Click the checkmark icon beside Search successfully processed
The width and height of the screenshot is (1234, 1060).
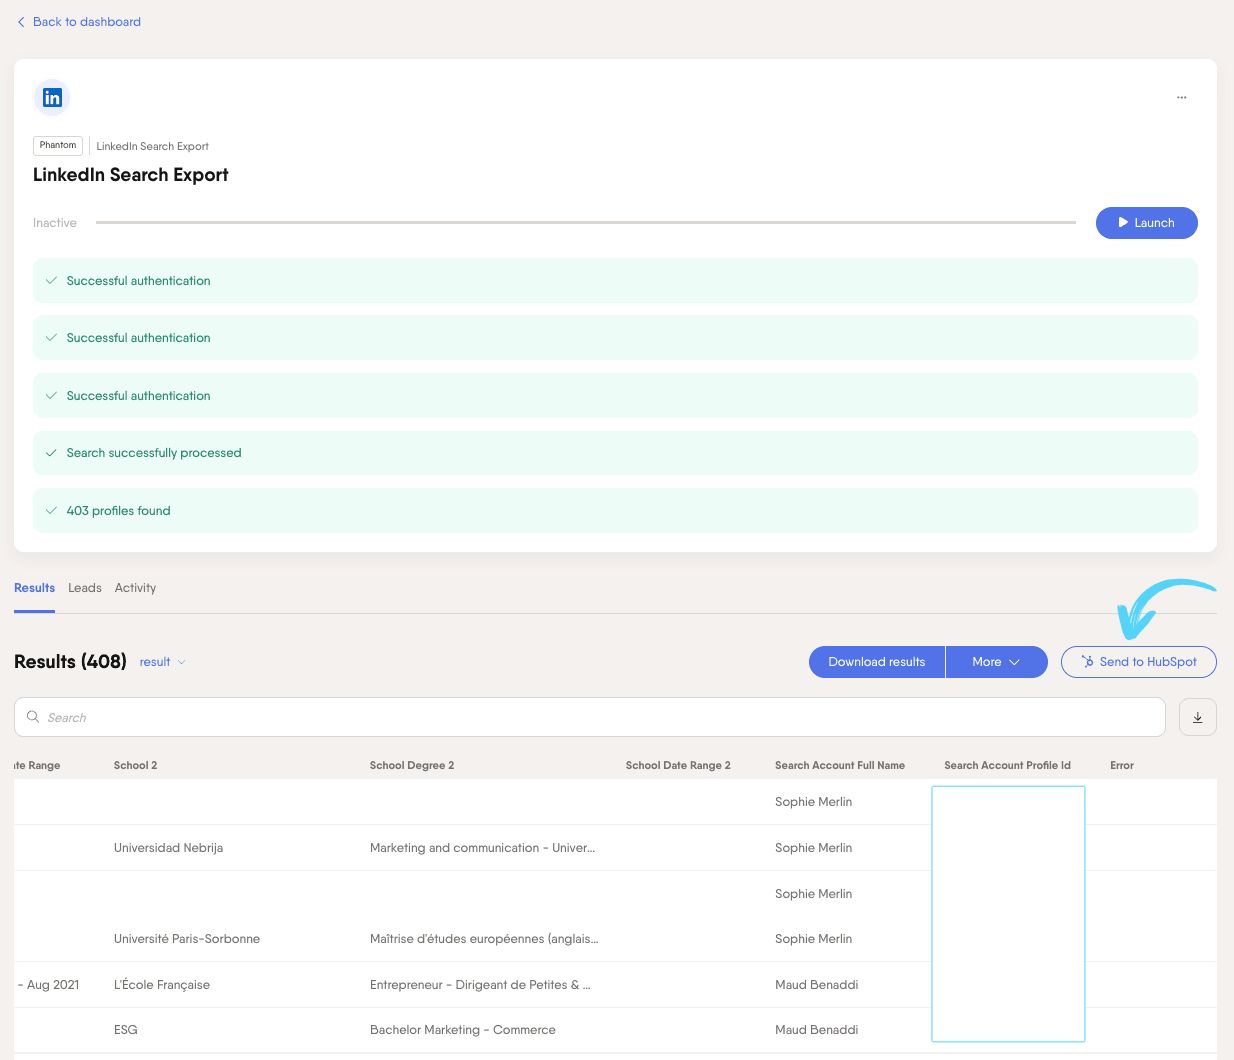[x=51, y=453]
